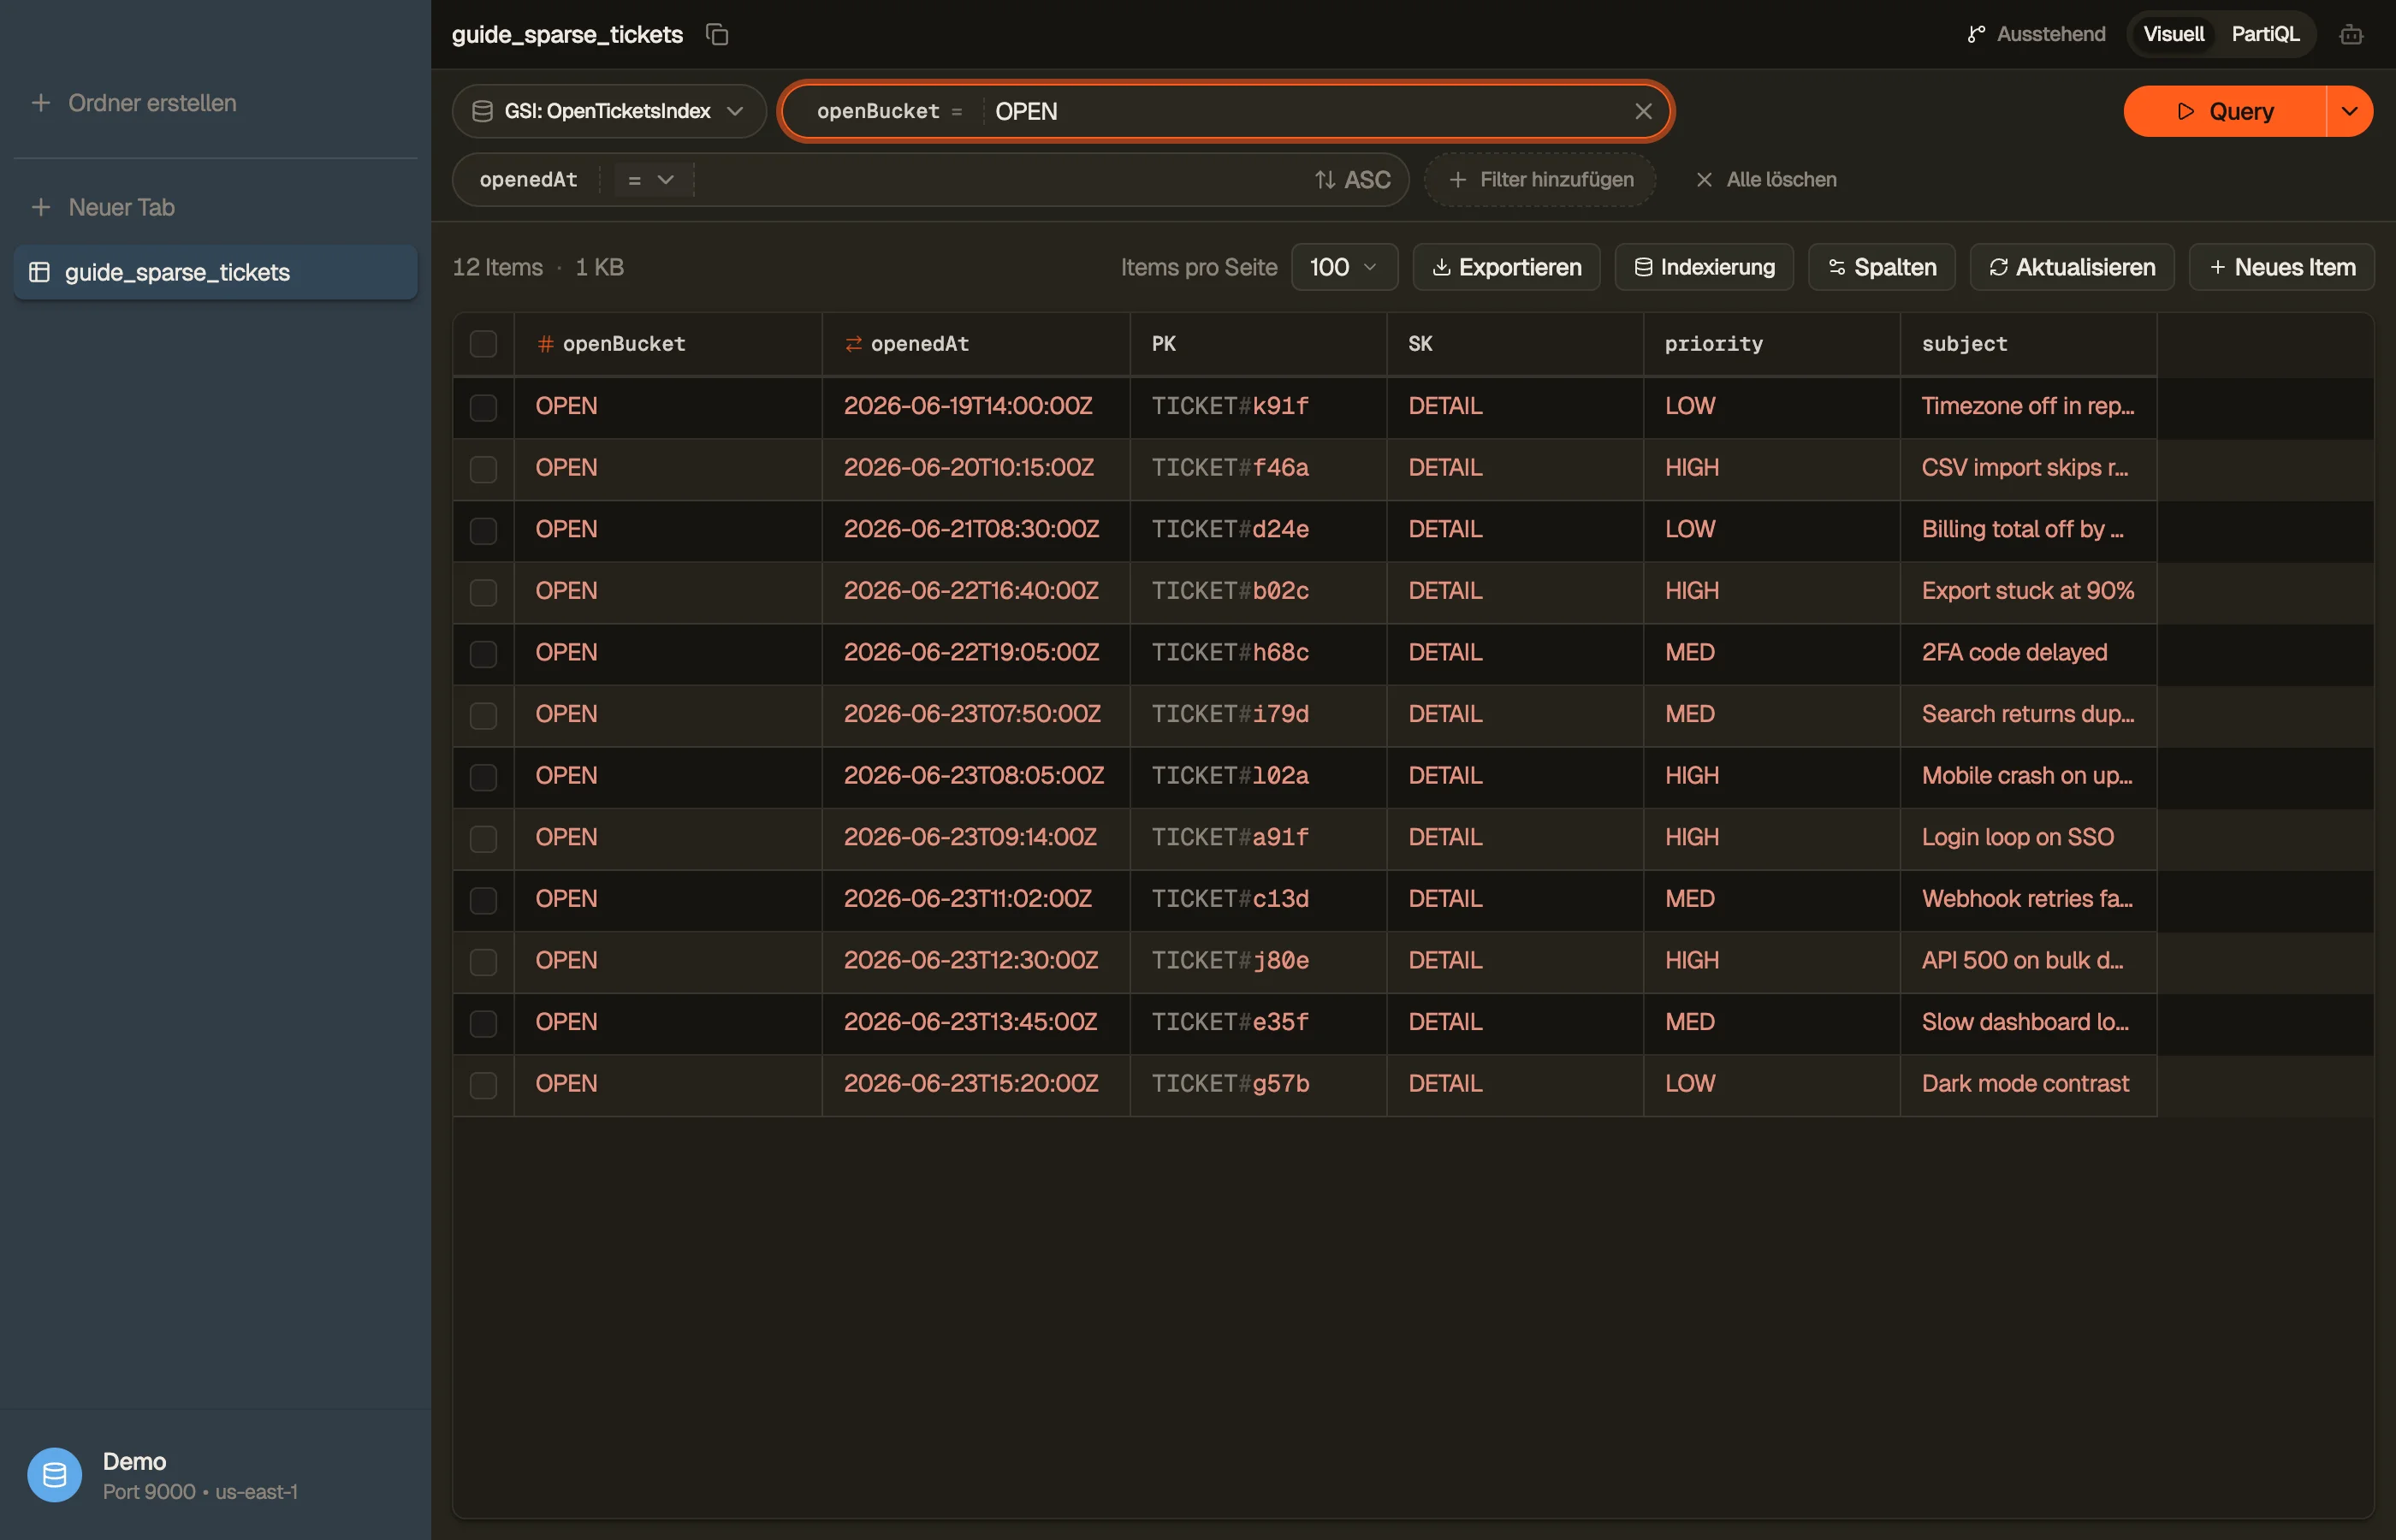Click Ordner erstellen in sidebar
The height and width of the screenshot is (1540, 2396).
[x=134, y=103]
